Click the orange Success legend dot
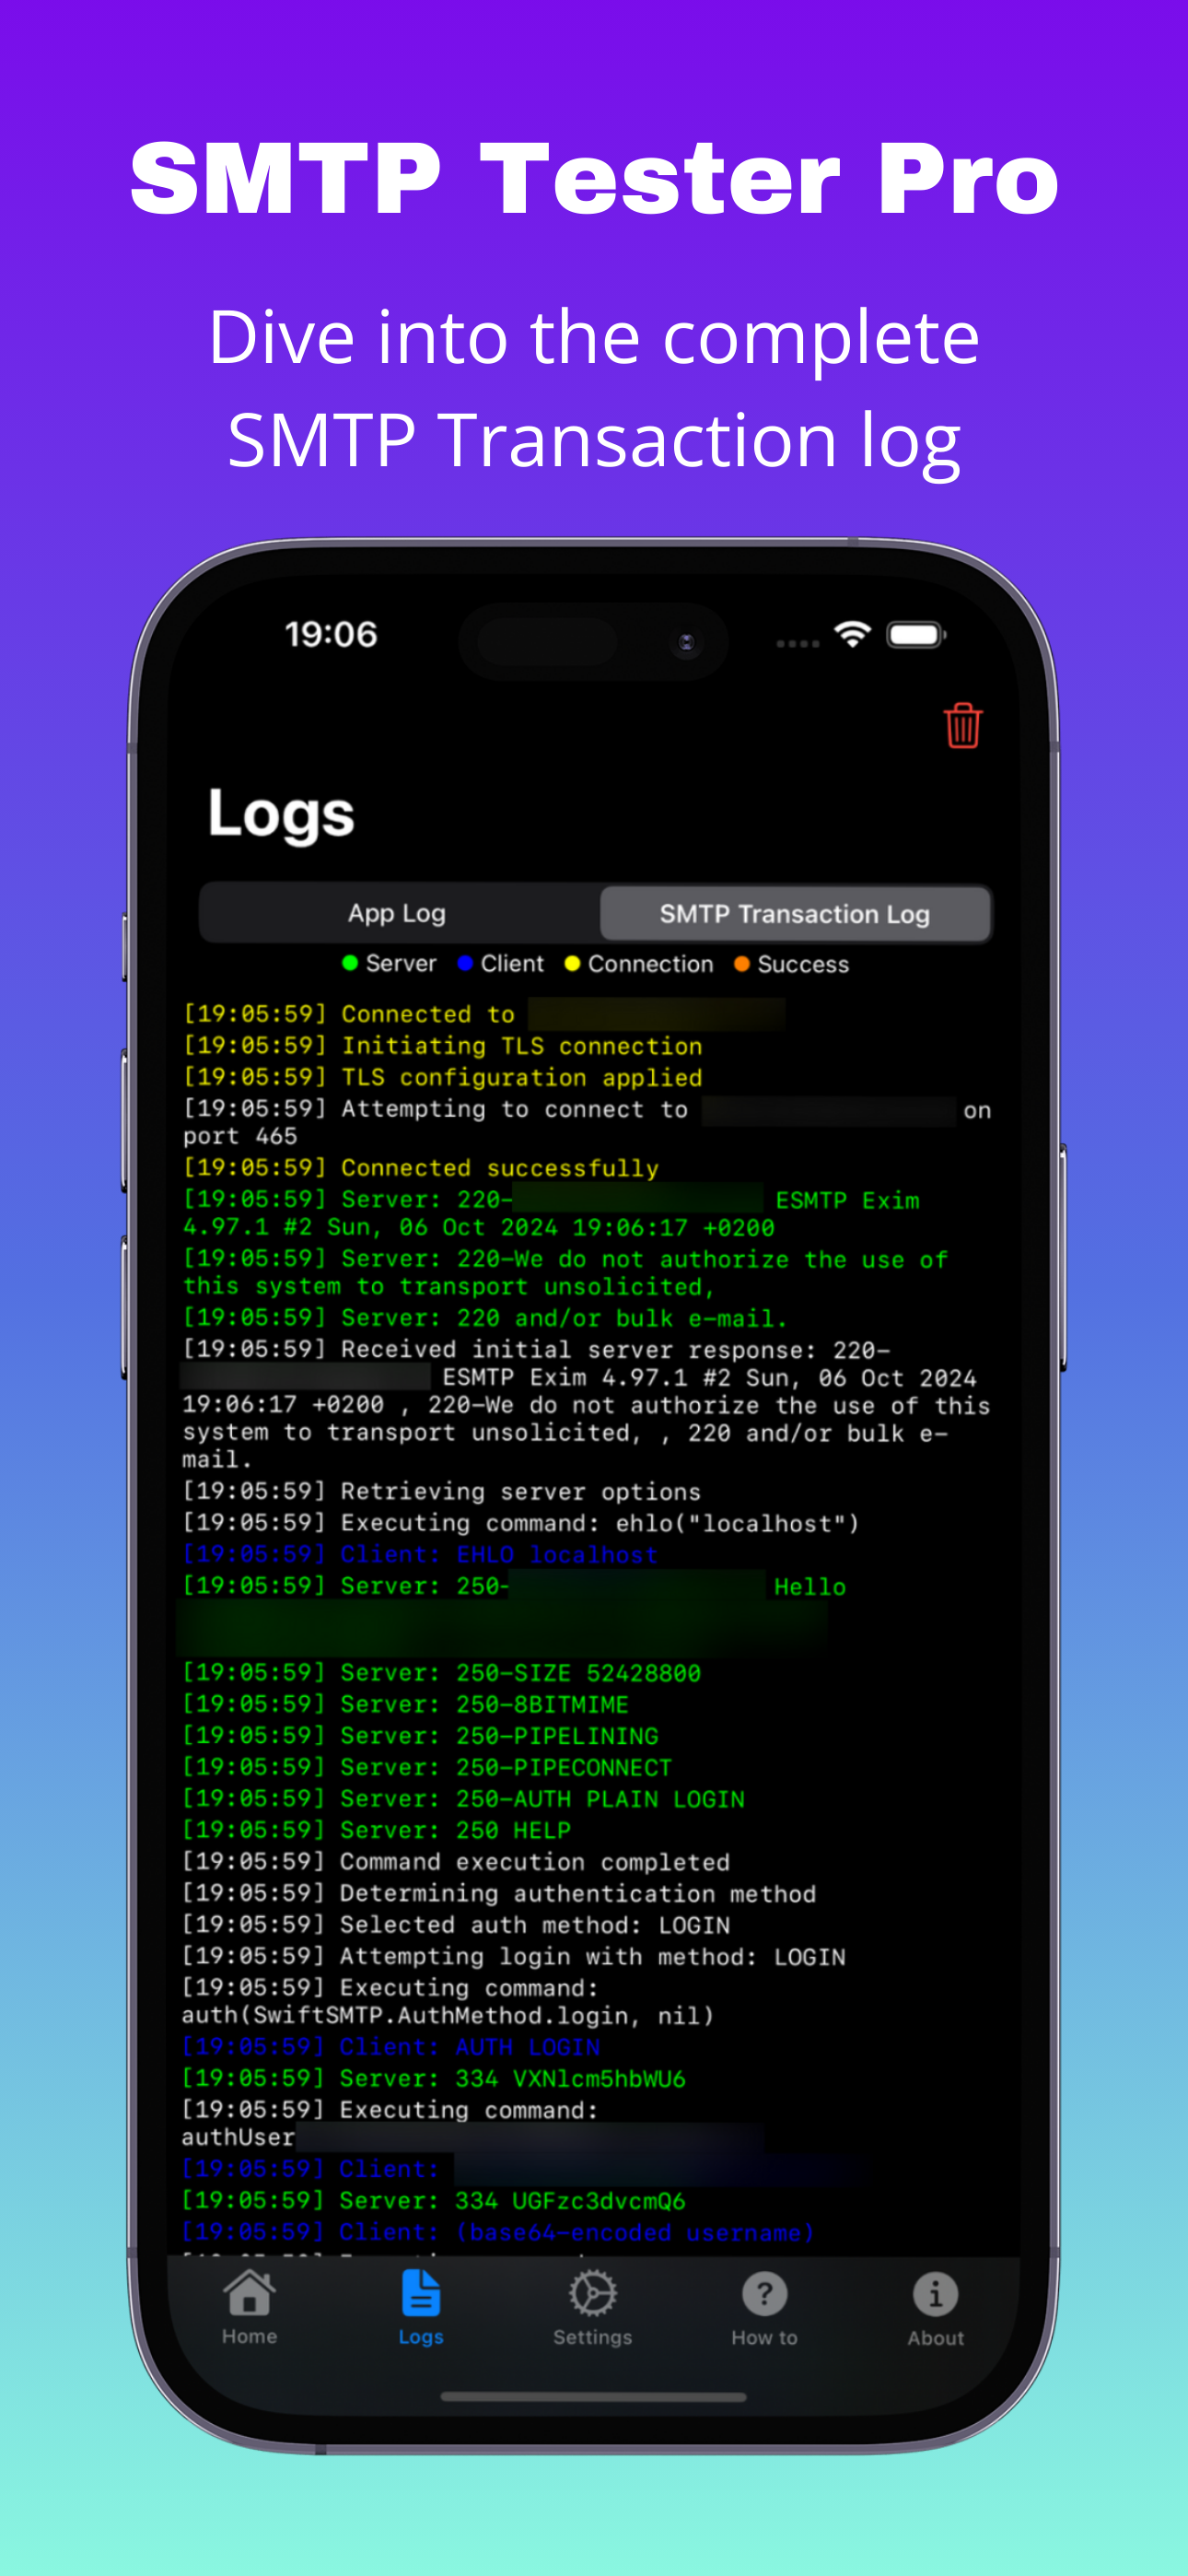The height and width of the screenshot is (2576, 1188). coord(742,963)
